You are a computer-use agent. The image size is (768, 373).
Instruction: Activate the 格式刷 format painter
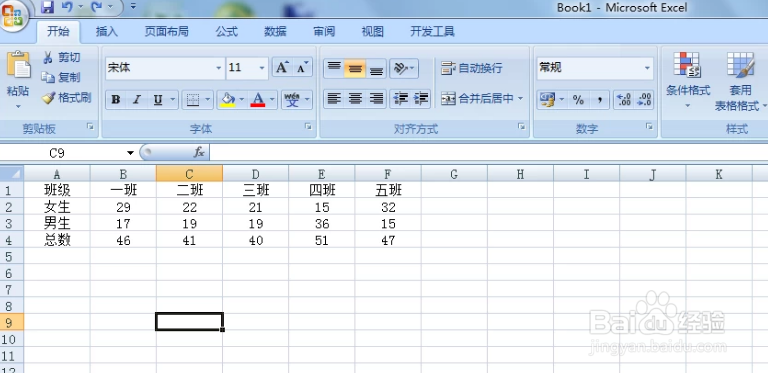coord(67,98)
